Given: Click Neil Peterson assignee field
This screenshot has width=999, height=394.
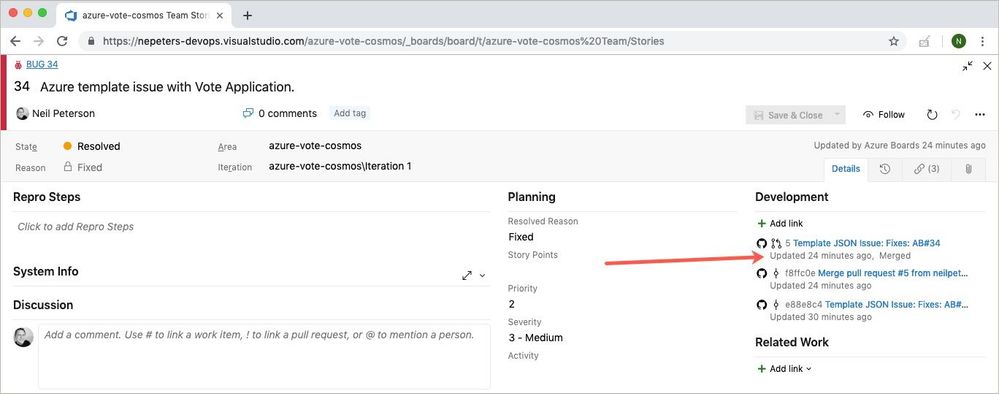Looking at the screenshot, I should pyautogui.click(x=55, y=113).
